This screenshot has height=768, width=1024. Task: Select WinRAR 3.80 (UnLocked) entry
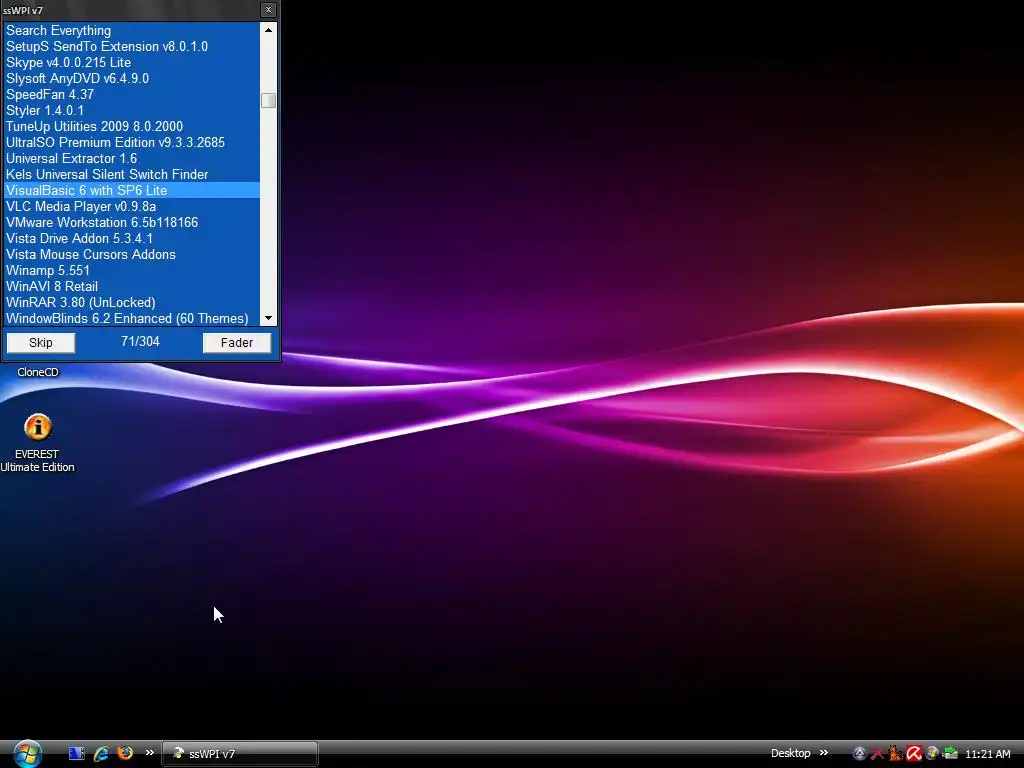pos(132,302)
